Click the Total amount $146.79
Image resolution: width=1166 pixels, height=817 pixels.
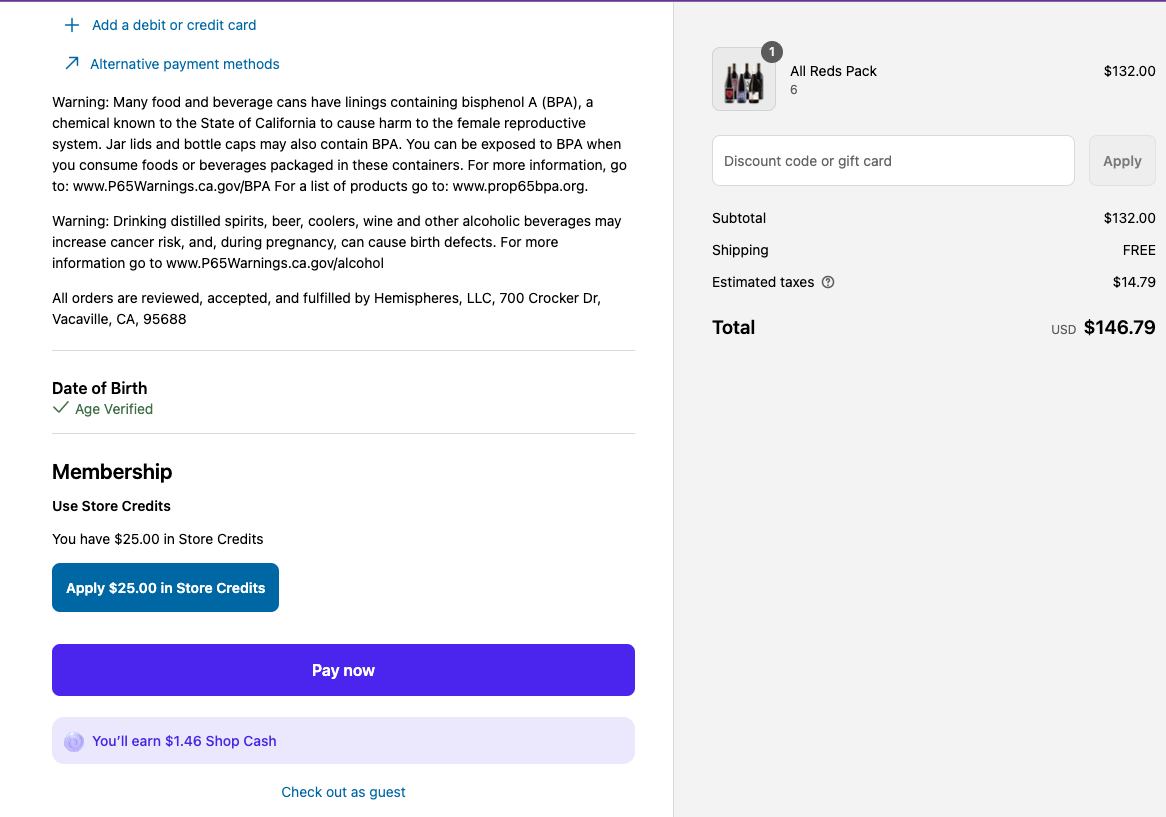(1119, 327)
